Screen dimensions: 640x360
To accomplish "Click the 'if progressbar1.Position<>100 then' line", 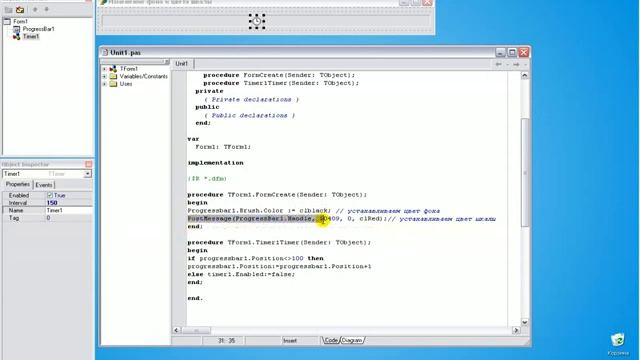I will coord(256,258).
